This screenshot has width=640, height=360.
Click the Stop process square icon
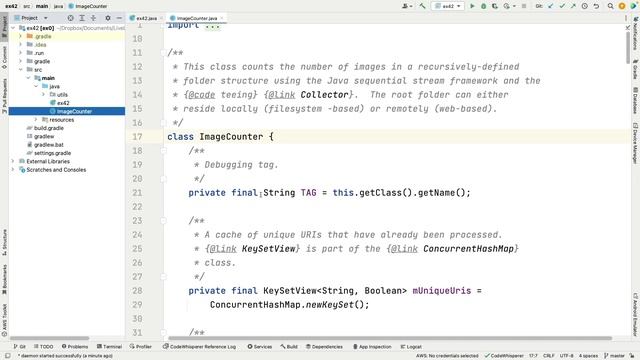[524, 6]
